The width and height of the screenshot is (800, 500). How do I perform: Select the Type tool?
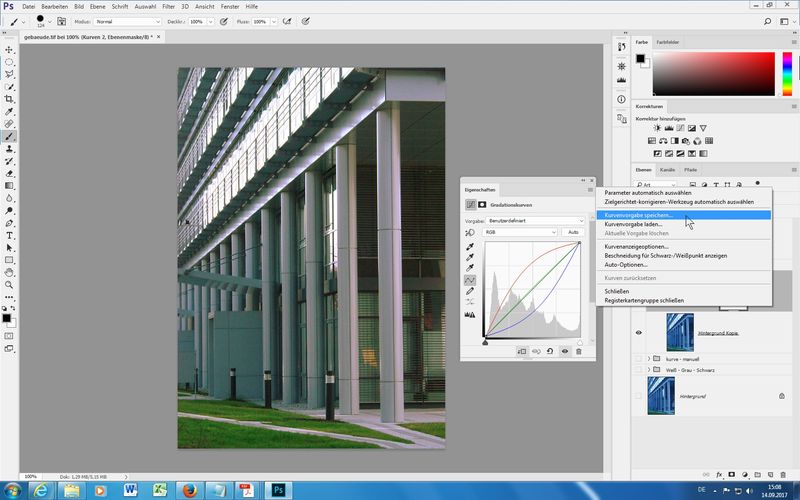pyautogui.click(x=9, y=235)
